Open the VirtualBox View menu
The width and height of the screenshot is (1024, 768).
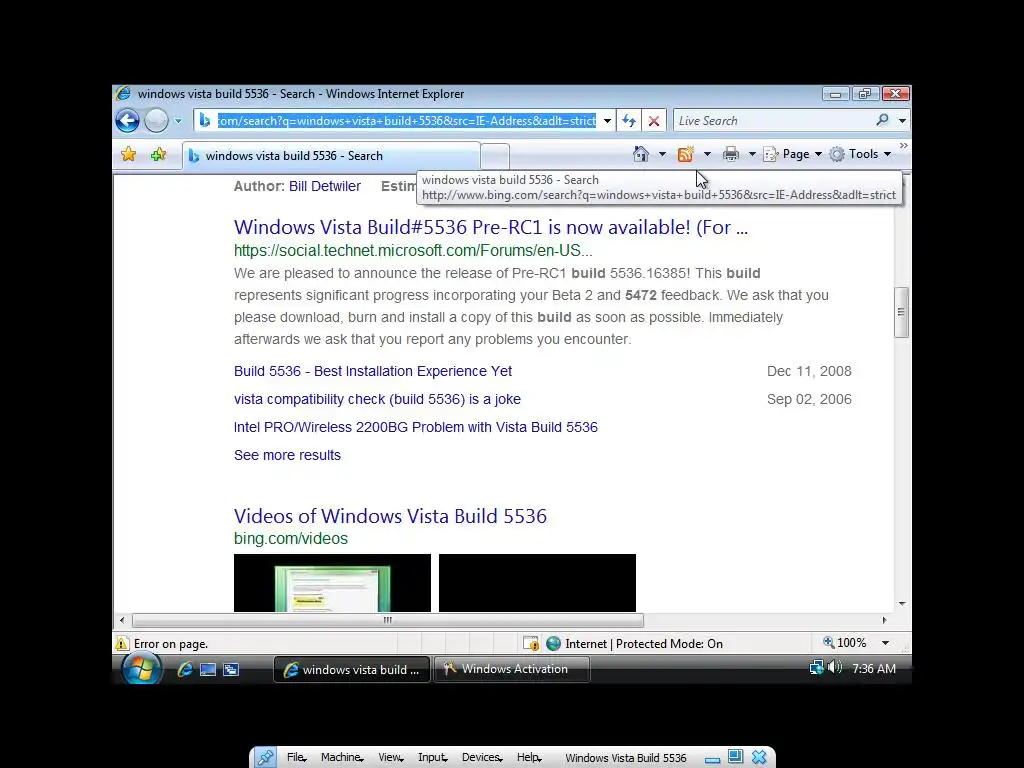click(391, 758)
